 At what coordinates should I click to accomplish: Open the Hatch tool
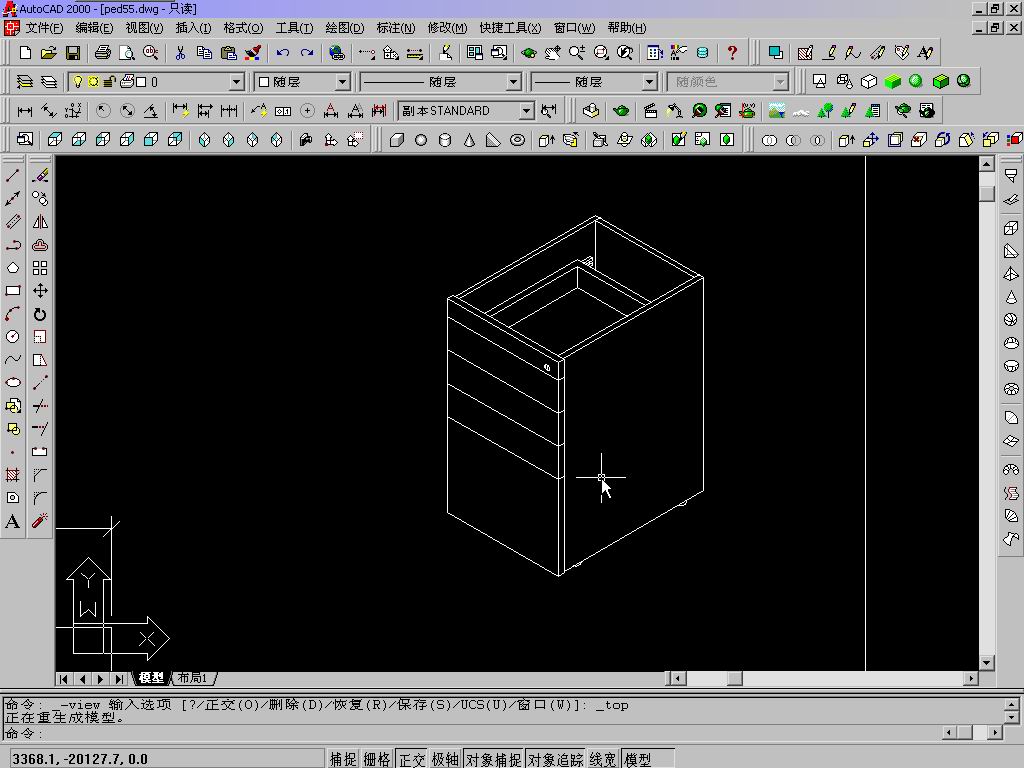pos(12,475)
